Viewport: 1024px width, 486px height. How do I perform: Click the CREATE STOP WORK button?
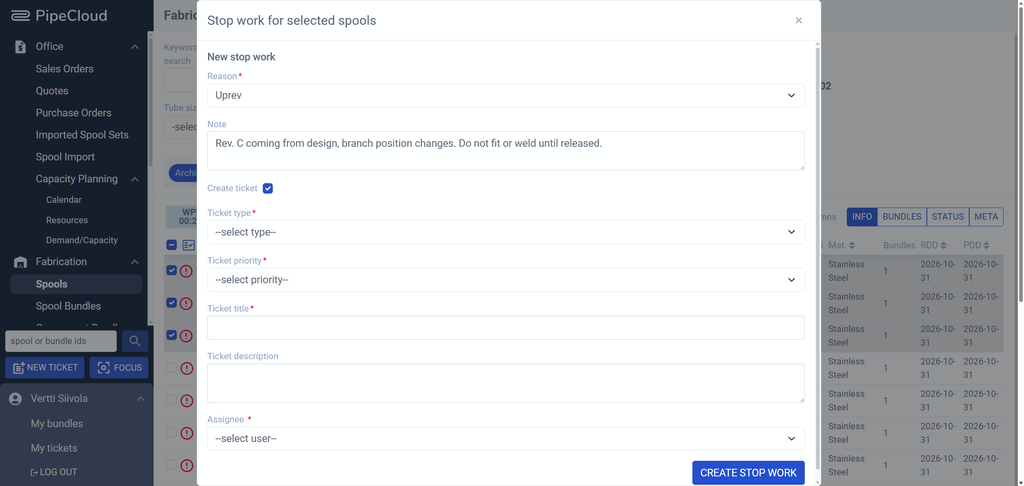pyautogui.click(x=748, y=473)
